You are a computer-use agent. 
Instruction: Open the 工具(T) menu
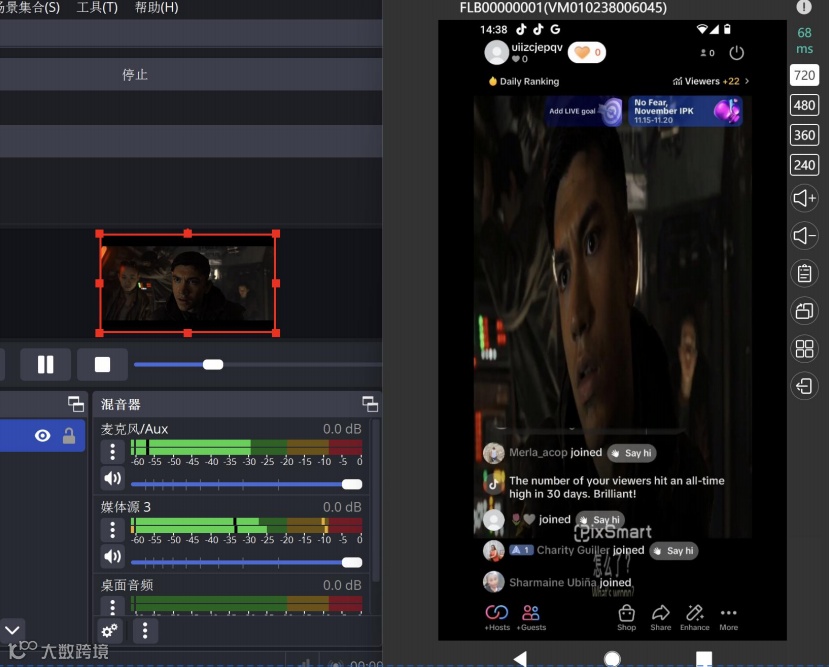click(97, 7)
